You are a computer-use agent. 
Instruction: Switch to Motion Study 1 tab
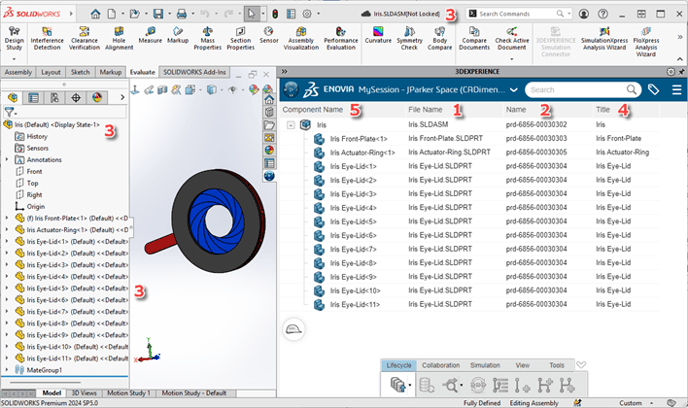(x=129, y=393)
